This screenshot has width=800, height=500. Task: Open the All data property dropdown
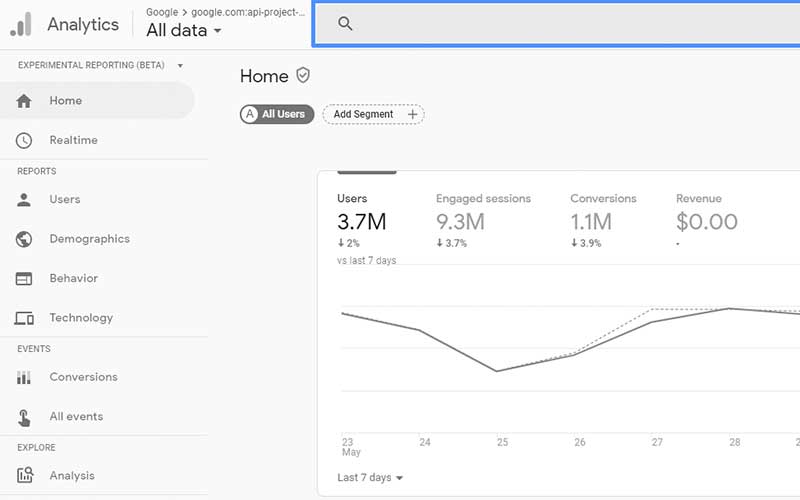pos(183,31)
